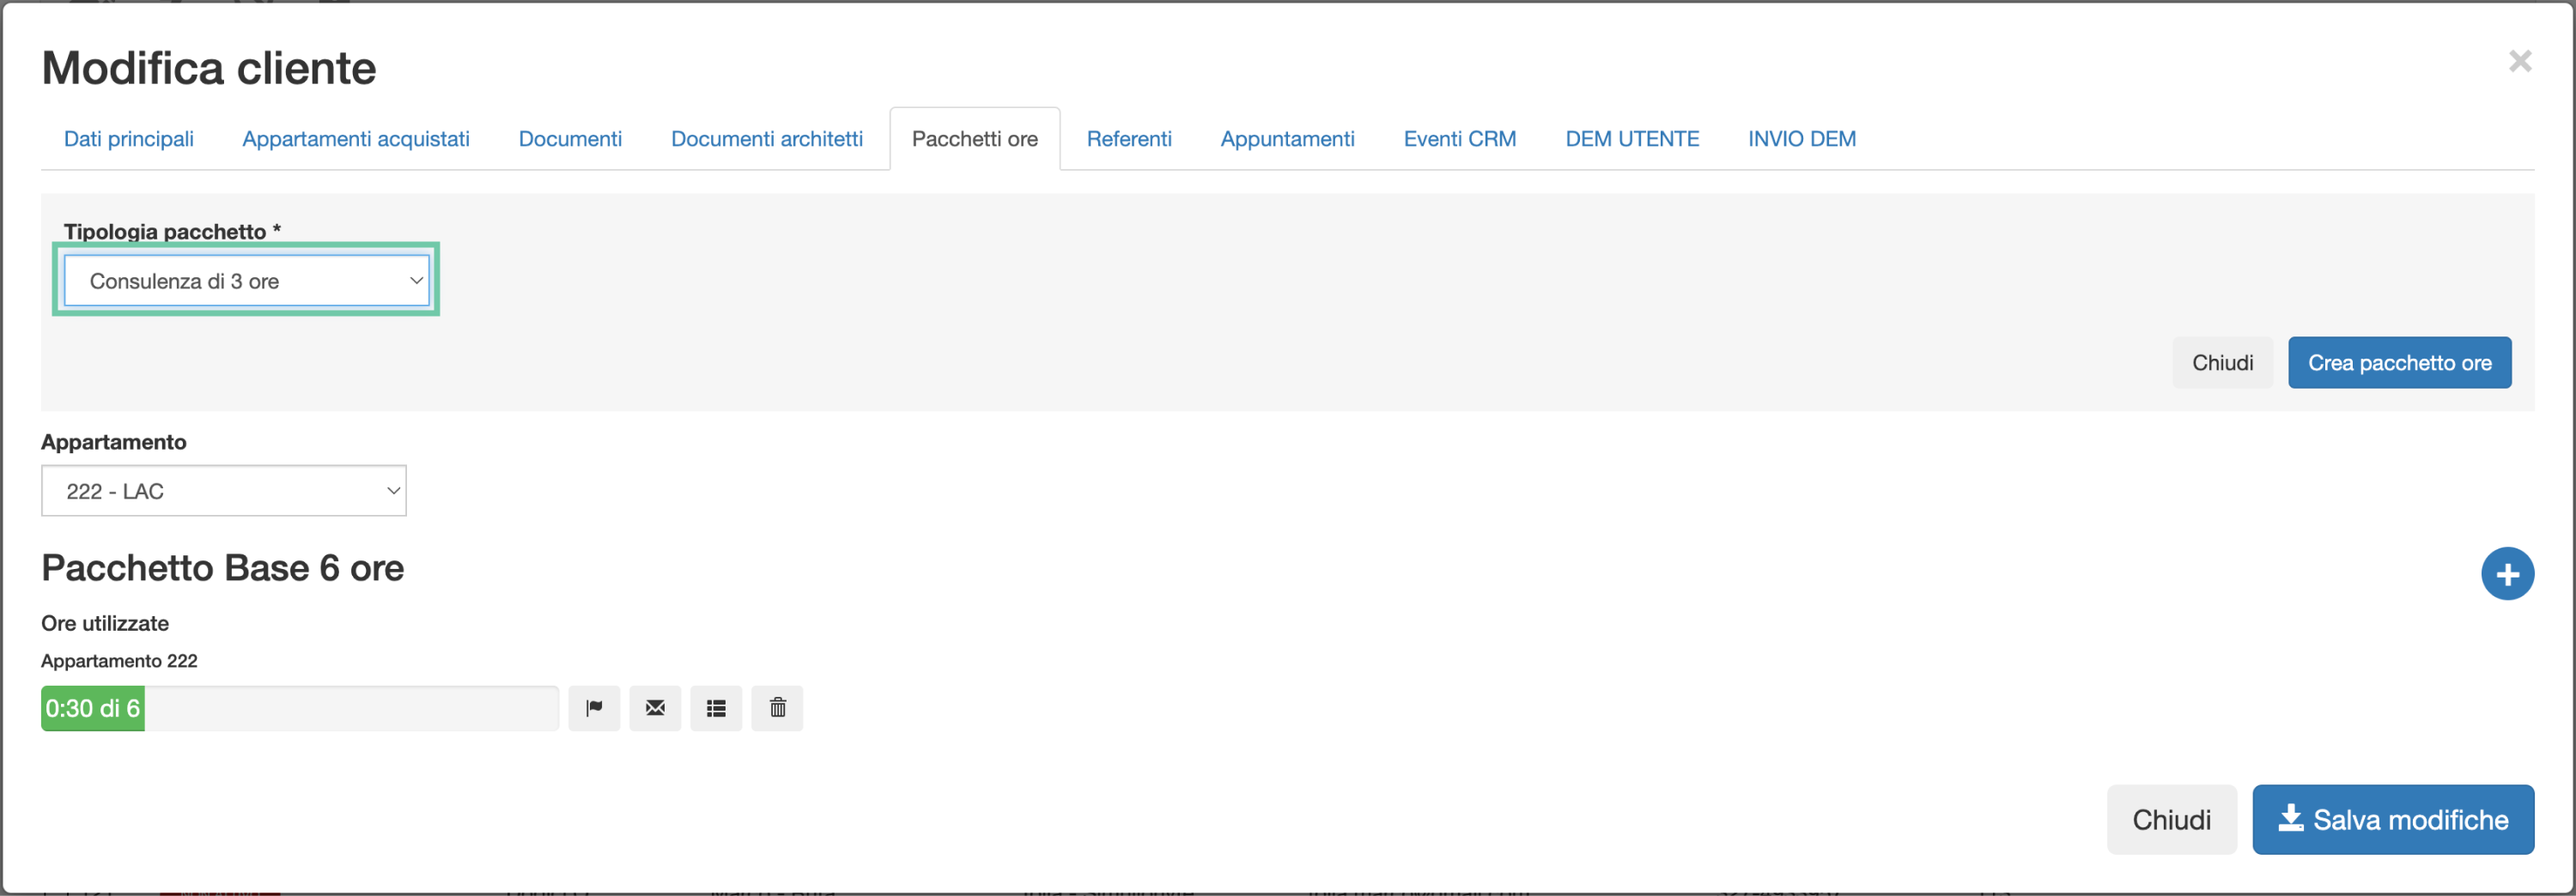Click the Ore utilizzate label
The image size is (2576, 896).
click(x=105, y=623)
